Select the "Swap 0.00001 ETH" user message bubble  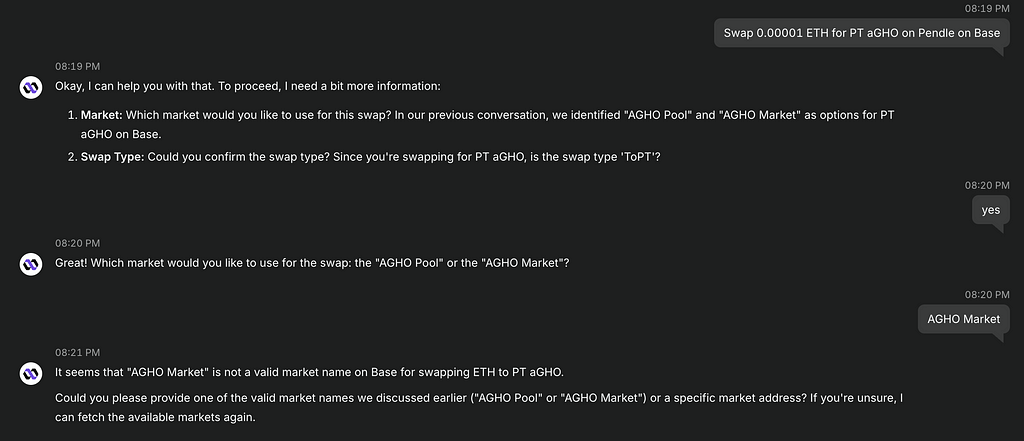pos(862,33)
